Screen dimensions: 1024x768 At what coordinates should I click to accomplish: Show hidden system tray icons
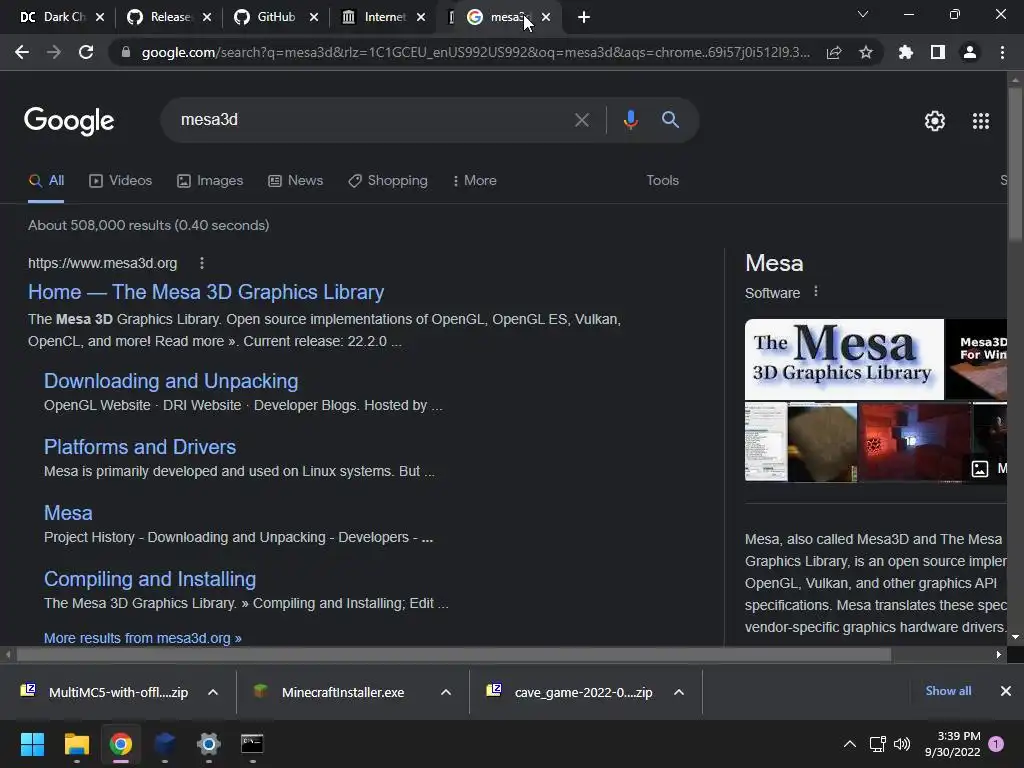click(x=850, y=744)
